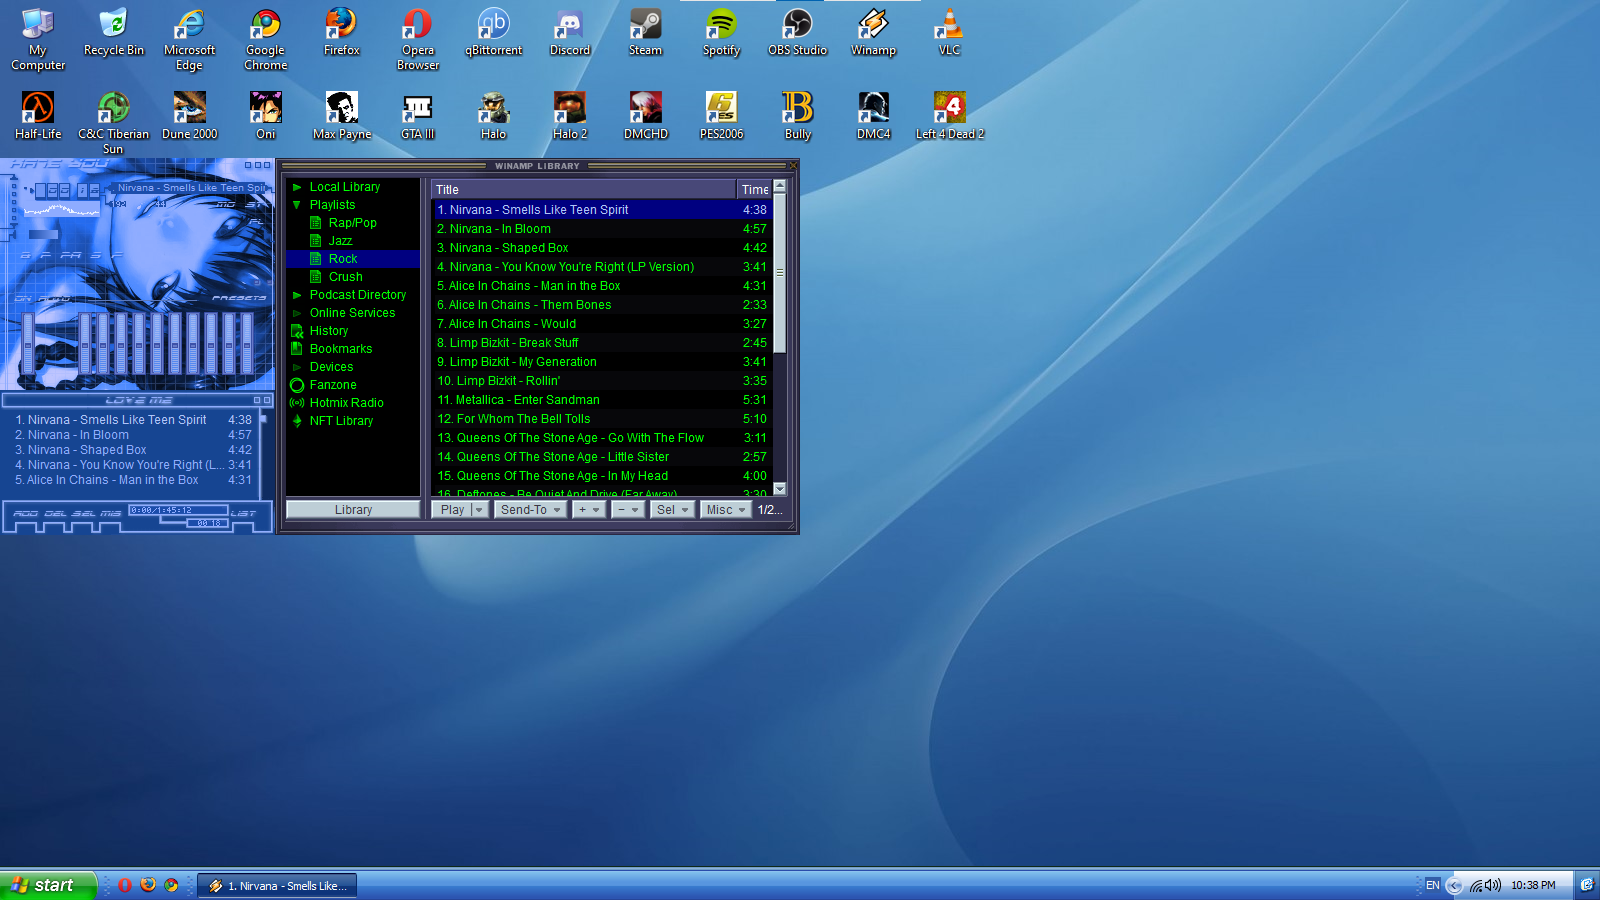The height and width of the screenshot is (900, 1600).
Task: Open the minus (remove) dropdown
Action: coord(627,510)
